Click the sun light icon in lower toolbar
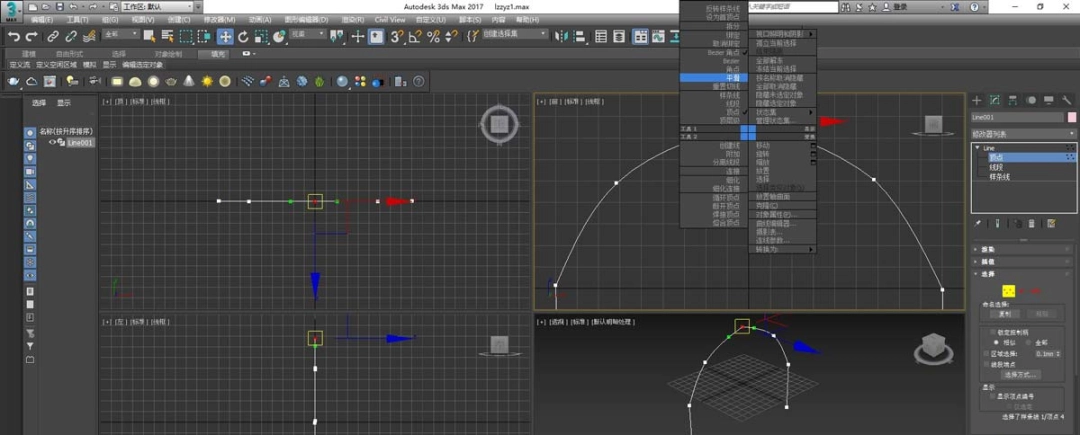1080x435 pixels. coord(207,81)
